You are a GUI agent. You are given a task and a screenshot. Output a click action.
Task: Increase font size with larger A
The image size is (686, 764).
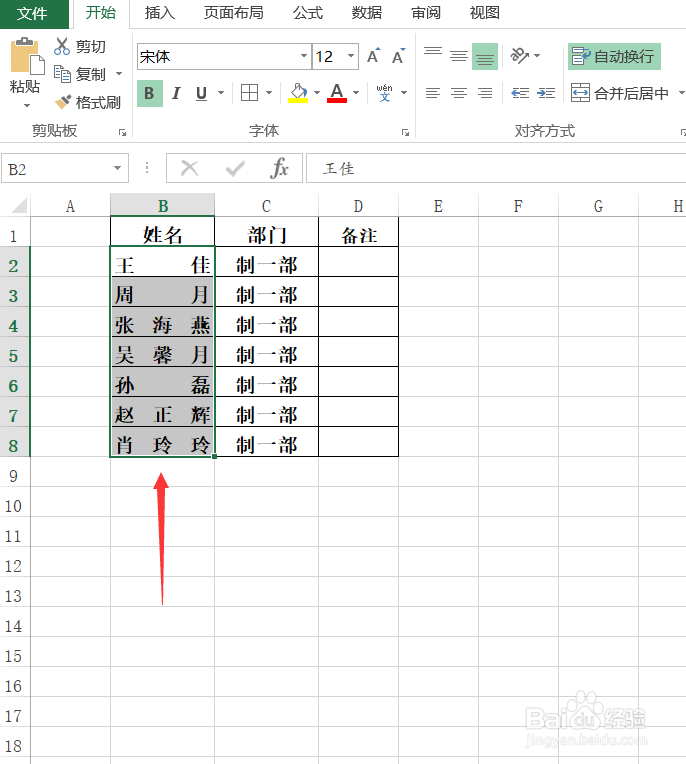tap(374, 56)
